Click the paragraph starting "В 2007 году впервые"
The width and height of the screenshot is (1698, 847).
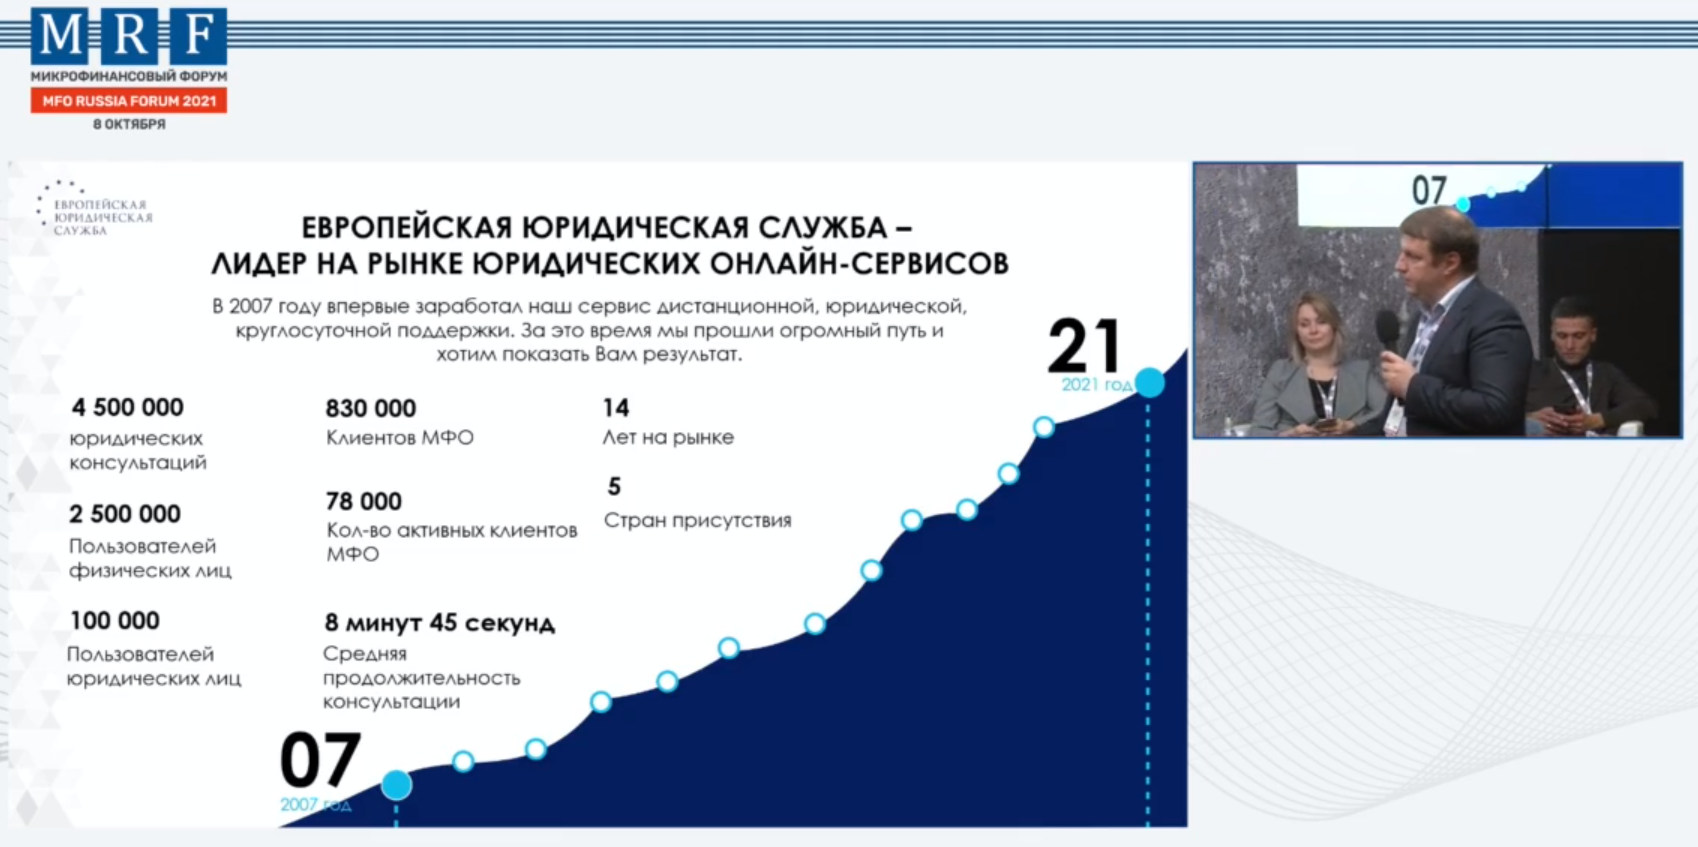590,330
